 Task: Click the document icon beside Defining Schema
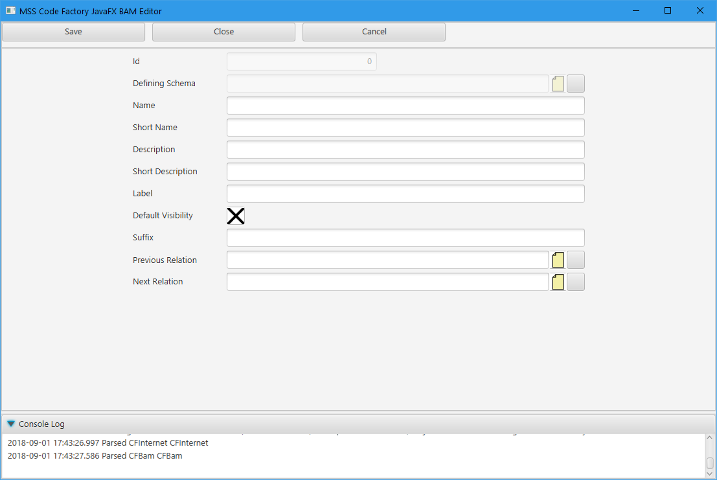click(558, 84)
